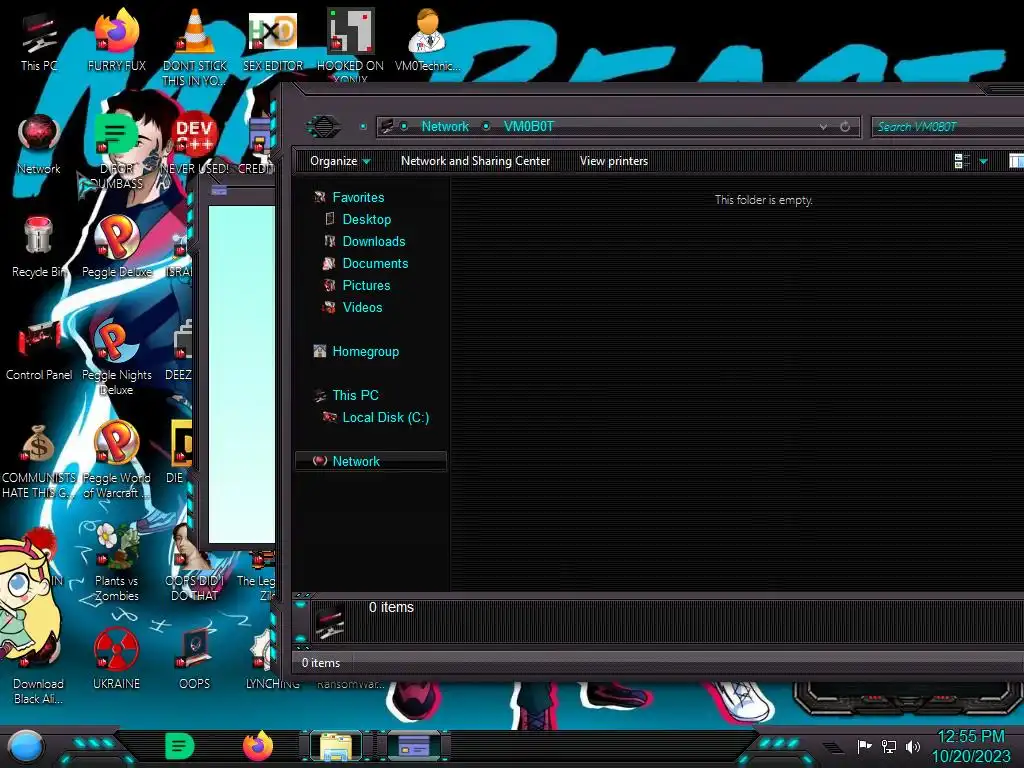
Task: Click Network in the address breadcrumb
Action: pos(445,127)
